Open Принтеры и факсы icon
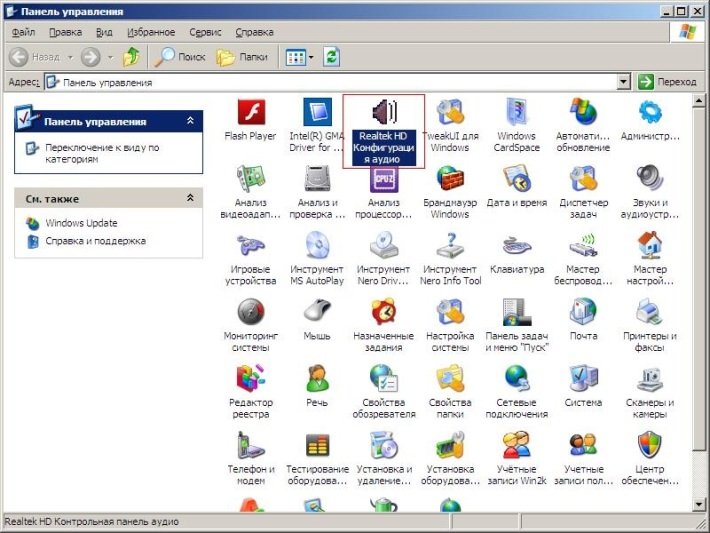 [649, 313]
